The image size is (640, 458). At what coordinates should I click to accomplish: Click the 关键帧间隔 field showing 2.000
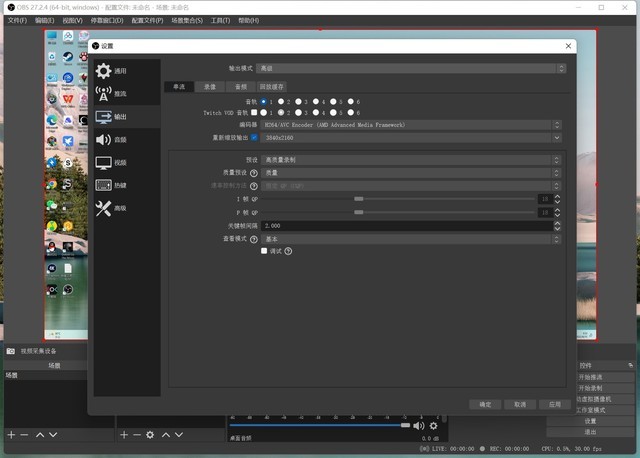[407, 226]
